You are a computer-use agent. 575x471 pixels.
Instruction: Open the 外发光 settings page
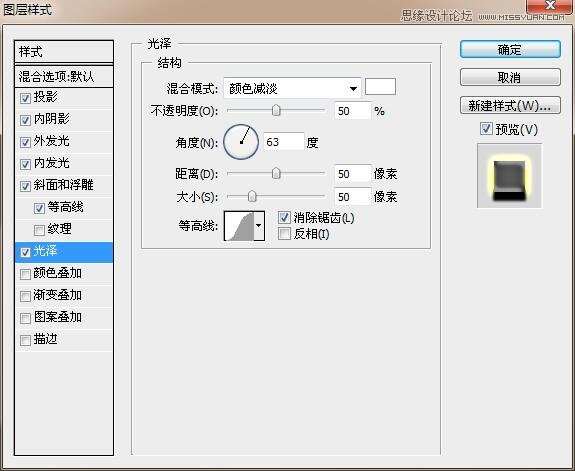pyautogui.click(x=51, y=141)
